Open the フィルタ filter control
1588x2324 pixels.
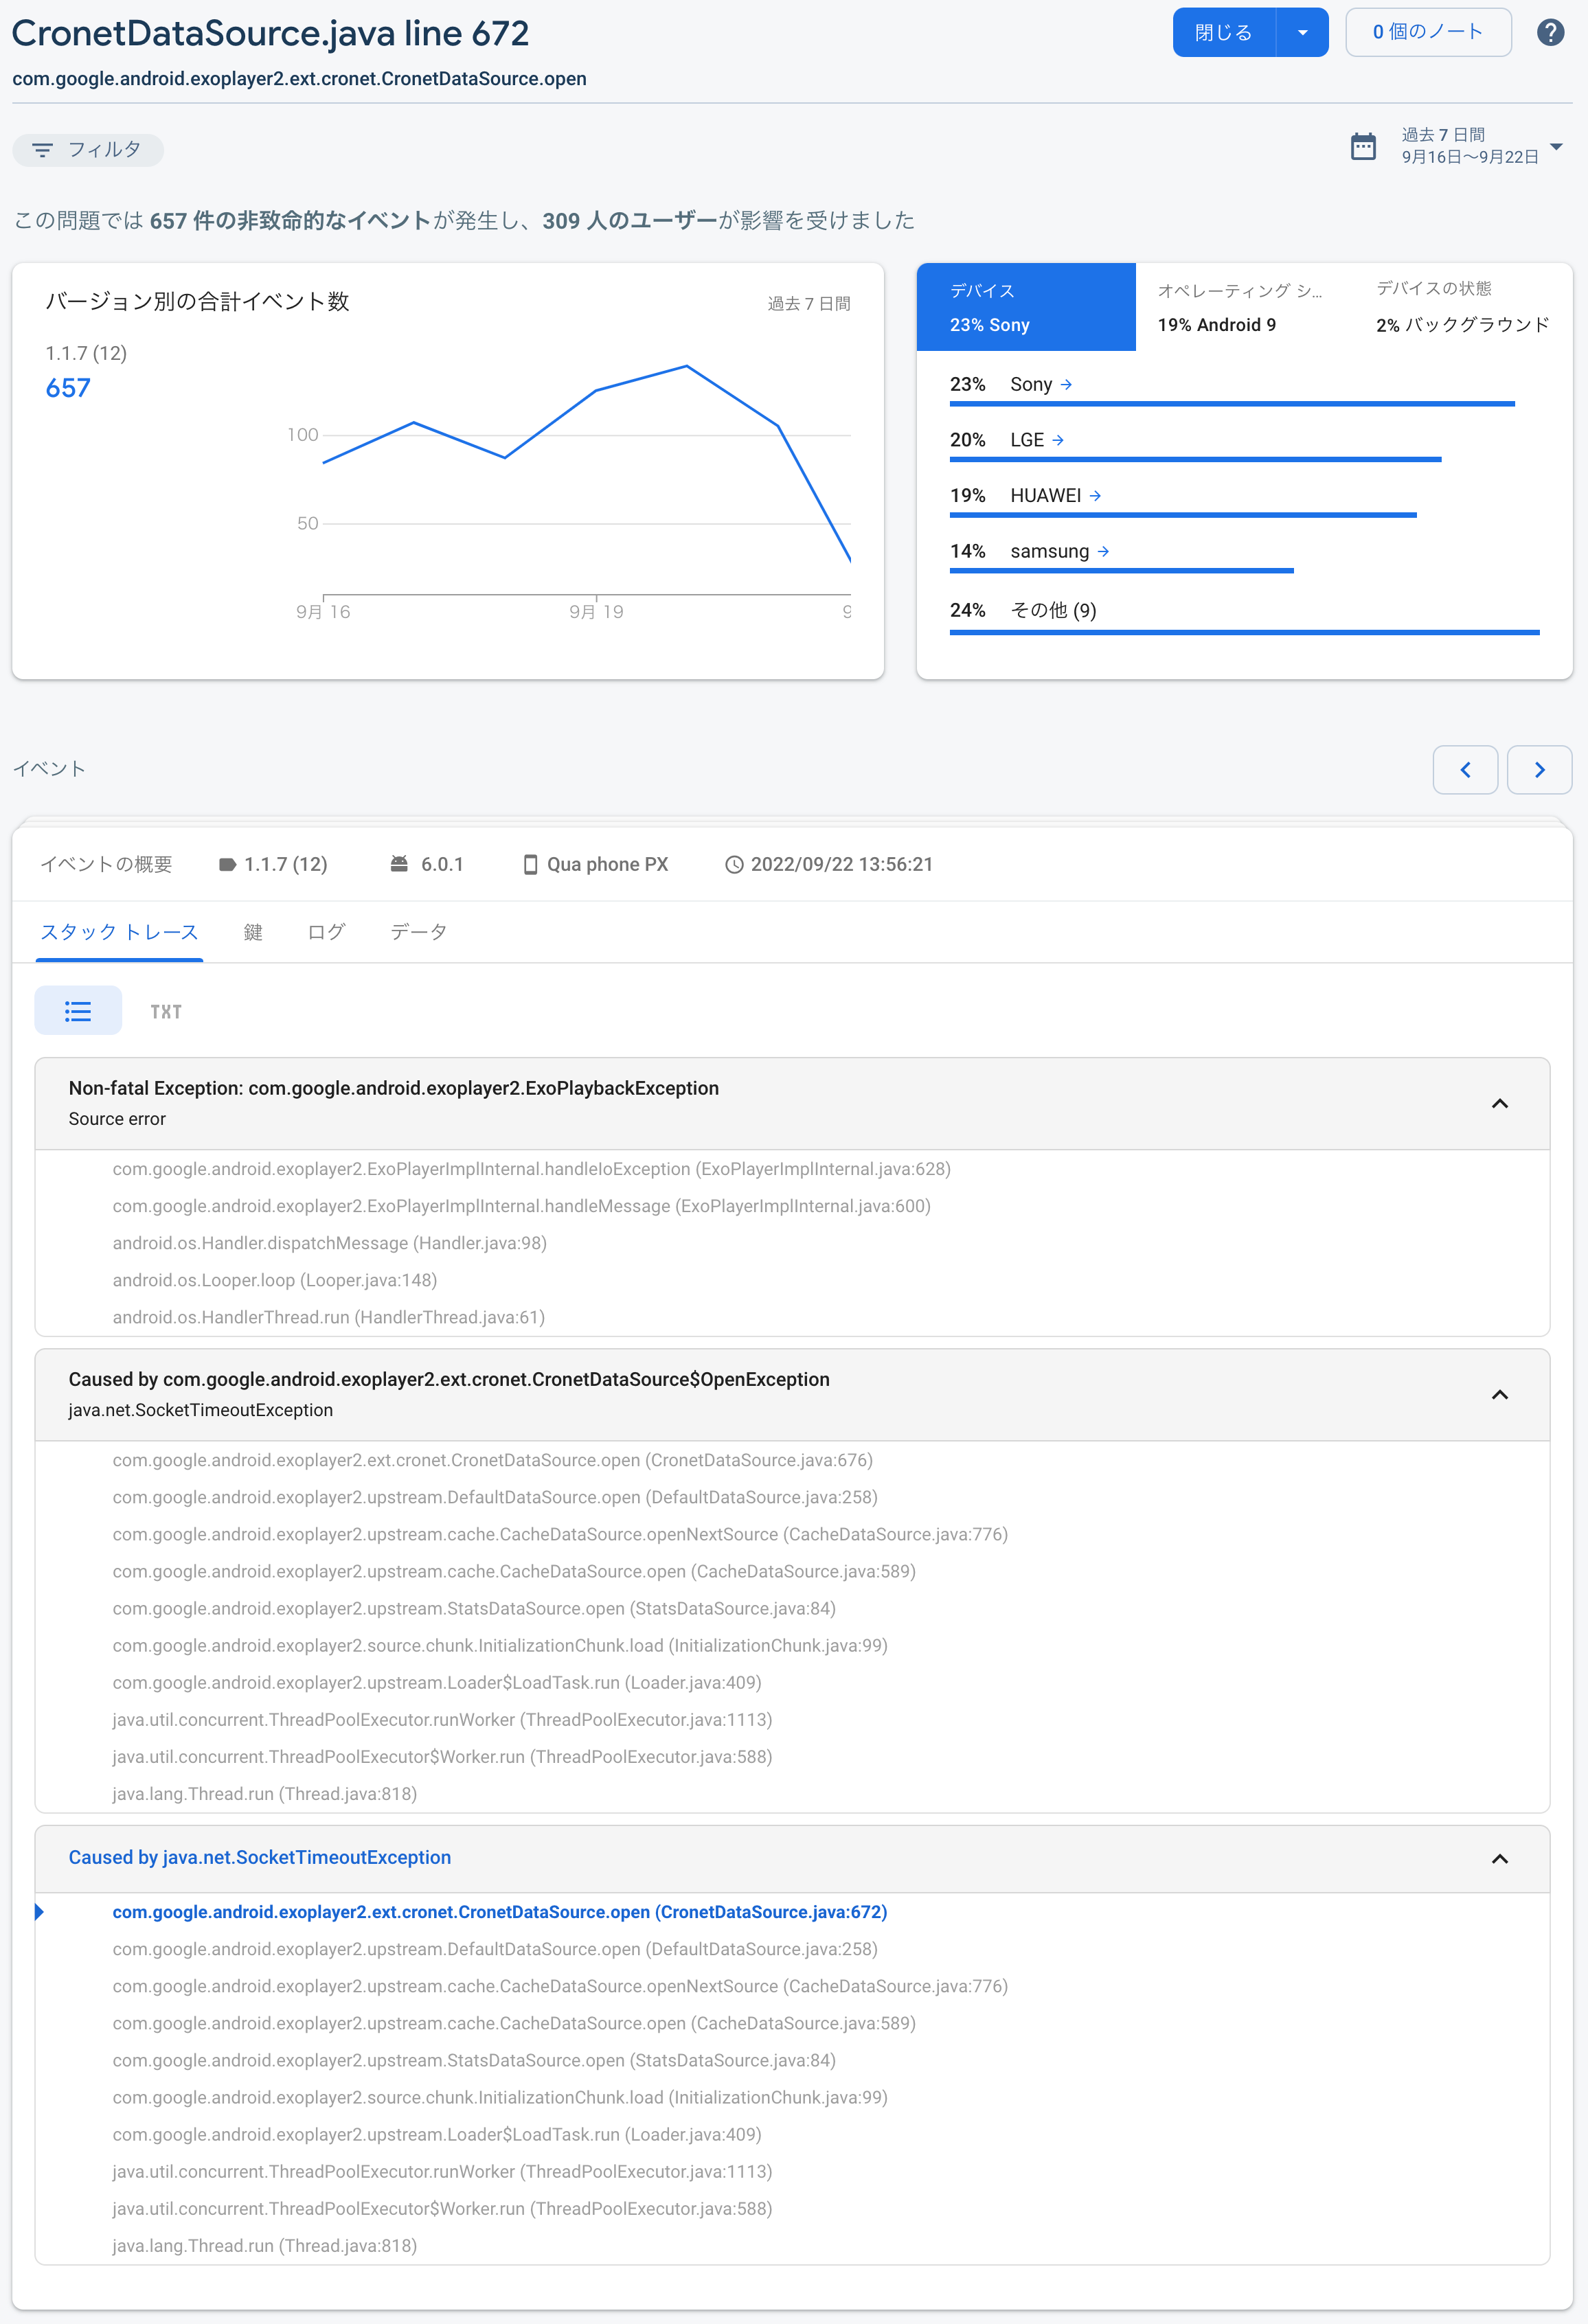click(87, 149)
